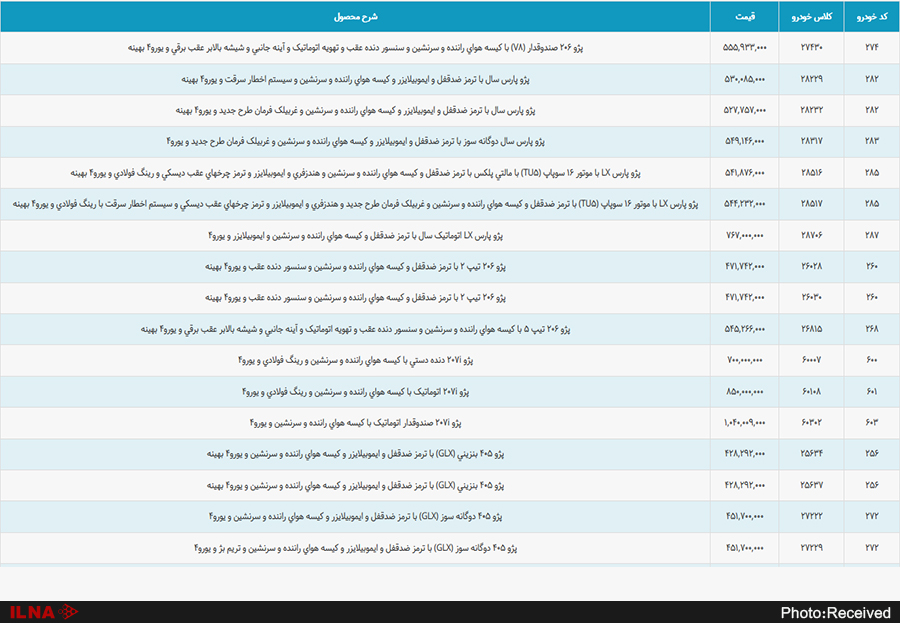Click 207i automatic description, class ۶۰۱۰۸

coord(355,392)
